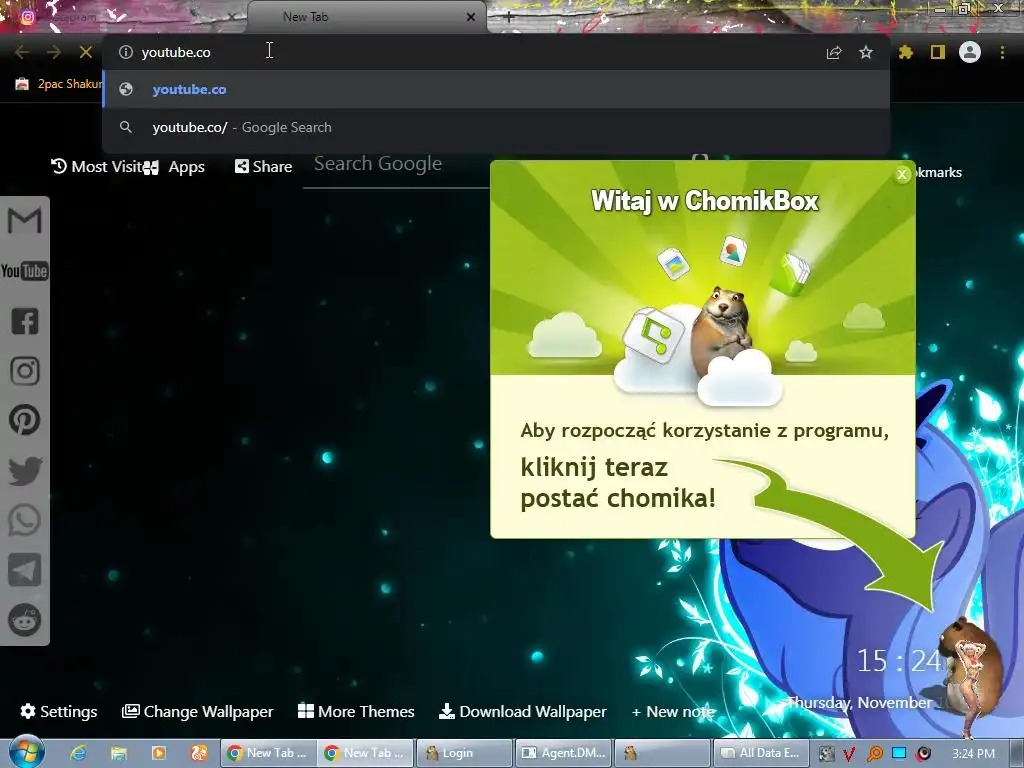The height and width of the screenshot is (768, 1024).
Task: Launch Internet Explorer from taskbar
Action: [x=78, y=753]
